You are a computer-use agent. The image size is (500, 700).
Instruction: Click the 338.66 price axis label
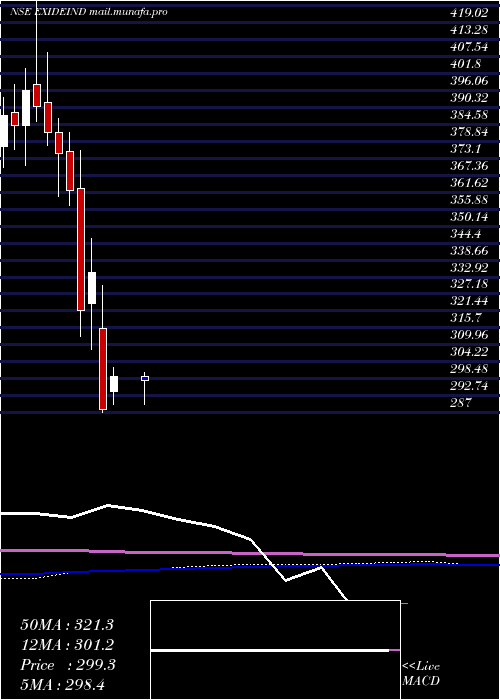469,250
